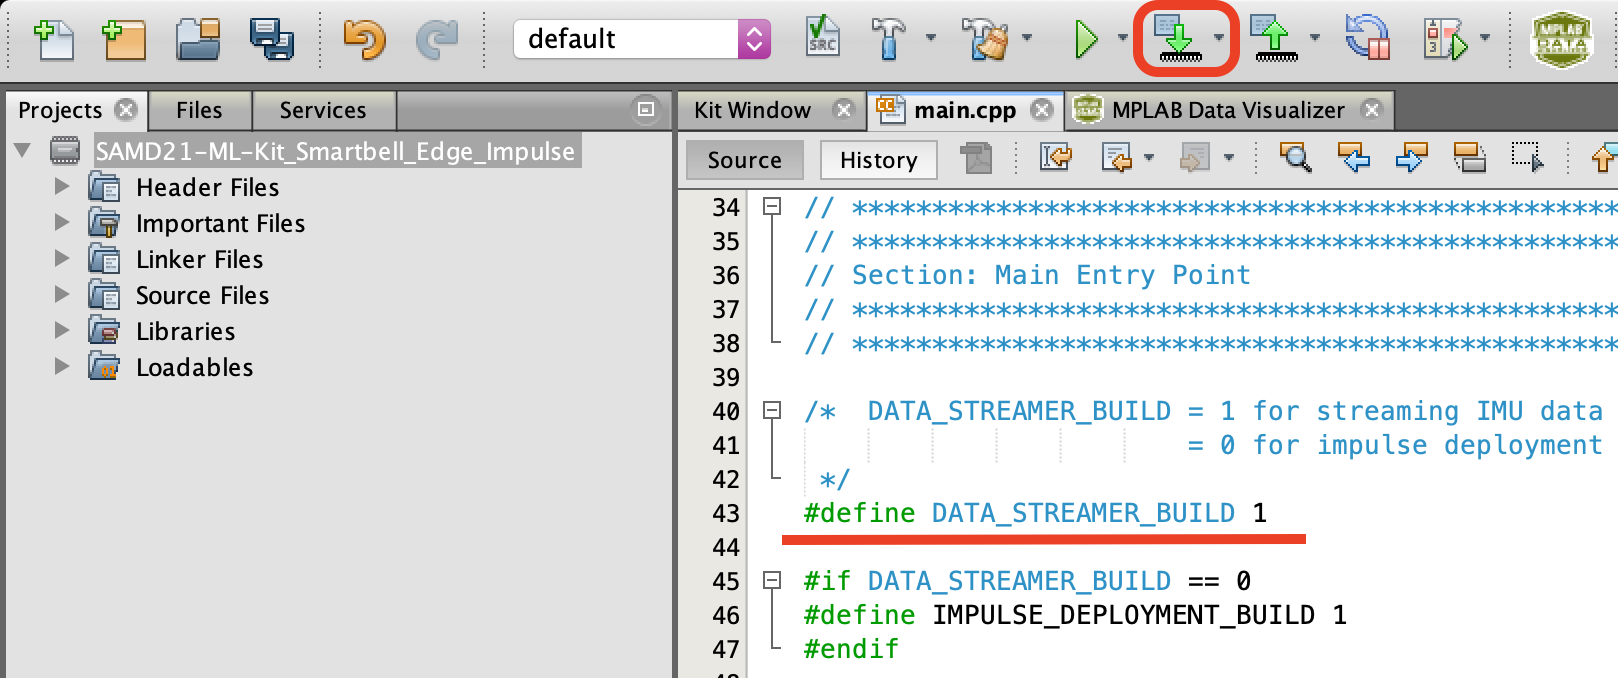Clean and build the main project
This screenshot has width=1618, height=678.
point(985,39)
